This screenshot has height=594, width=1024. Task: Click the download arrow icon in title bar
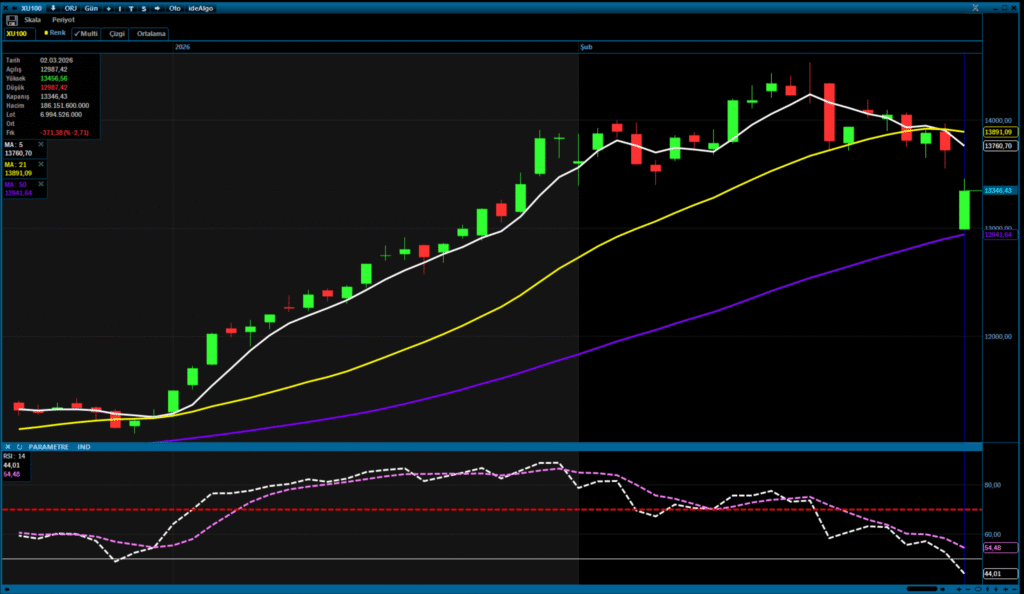(x=52, y=7)
